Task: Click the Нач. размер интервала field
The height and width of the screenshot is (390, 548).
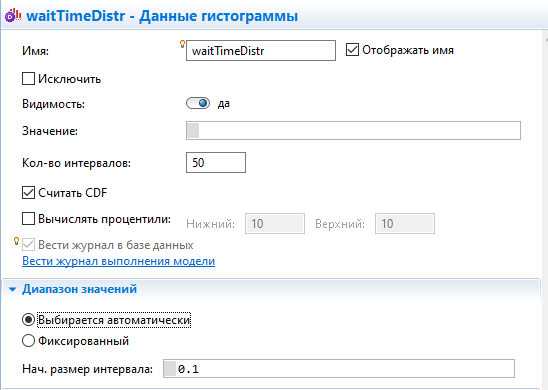Action: pos(339,369)
